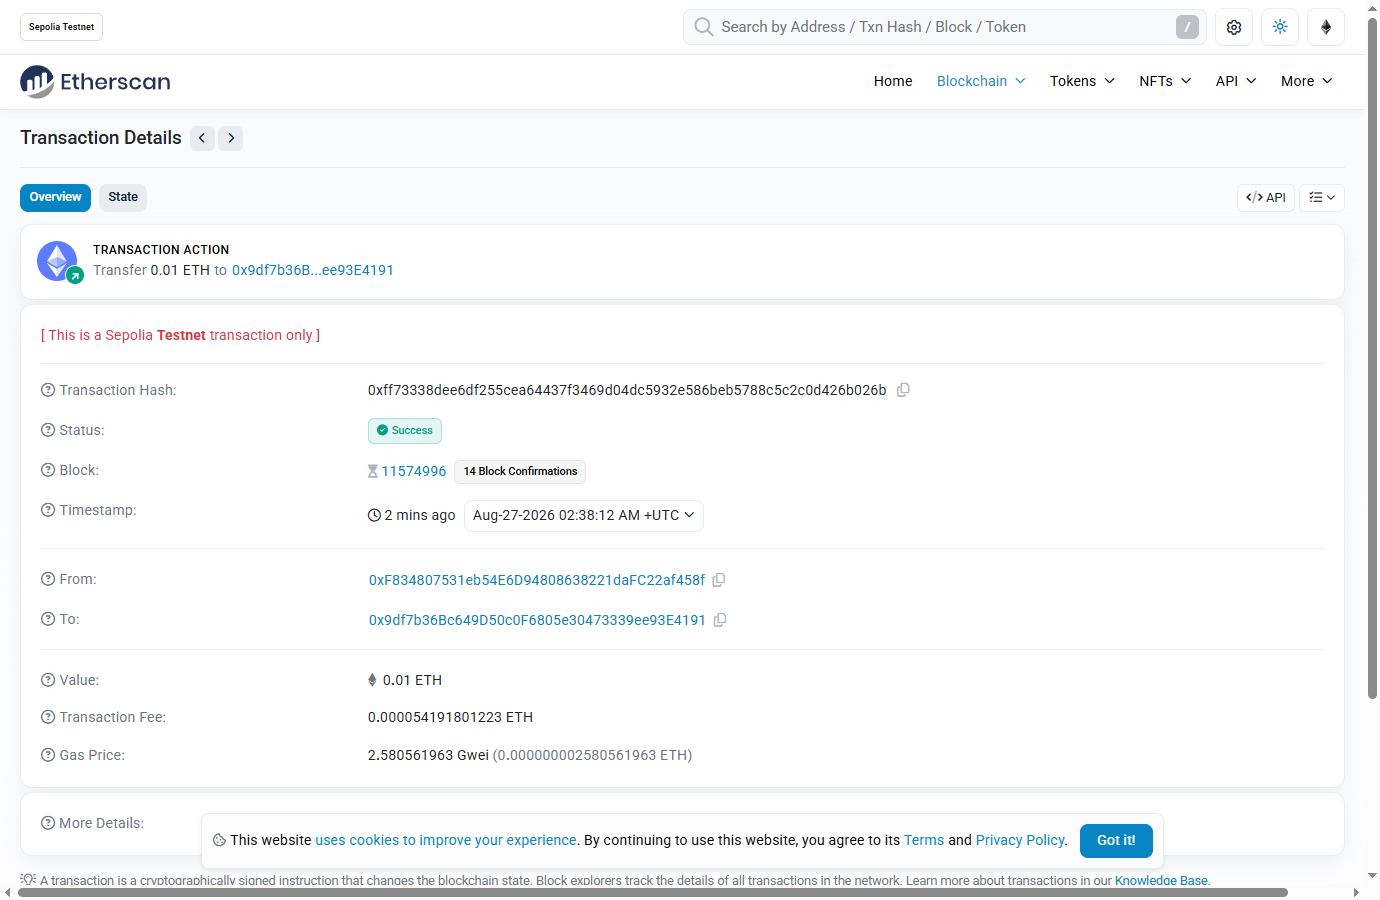This screenshot has width=1380, height=900.
Task: Click the vertical page scrollbar
Action: [1372, 358]
